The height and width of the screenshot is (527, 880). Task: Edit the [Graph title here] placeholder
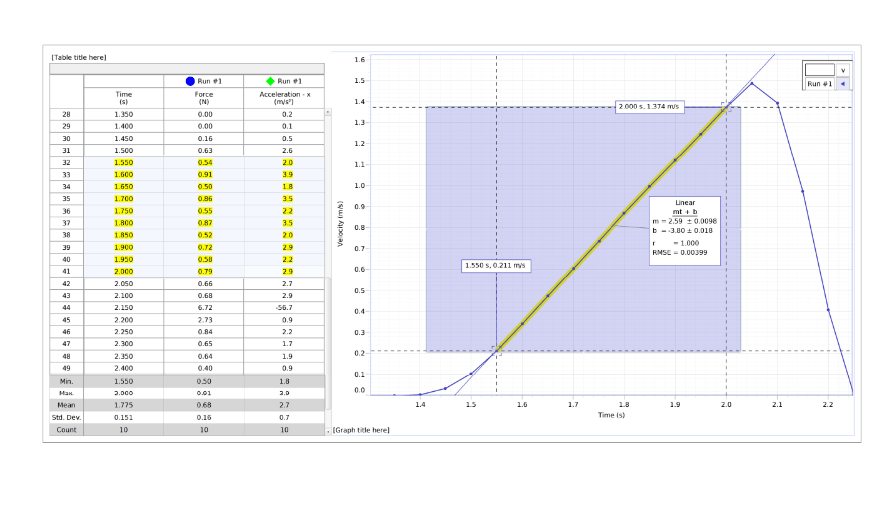(361, 430)
